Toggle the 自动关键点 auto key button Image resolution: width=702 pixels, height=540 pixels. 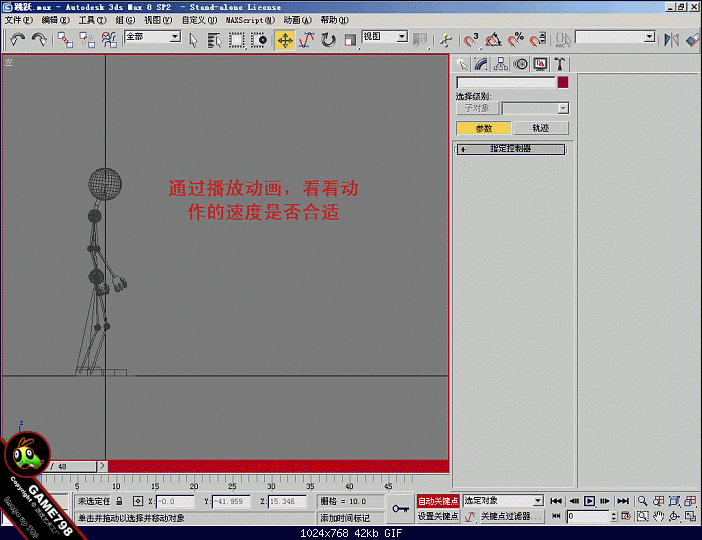pos(438,501)
